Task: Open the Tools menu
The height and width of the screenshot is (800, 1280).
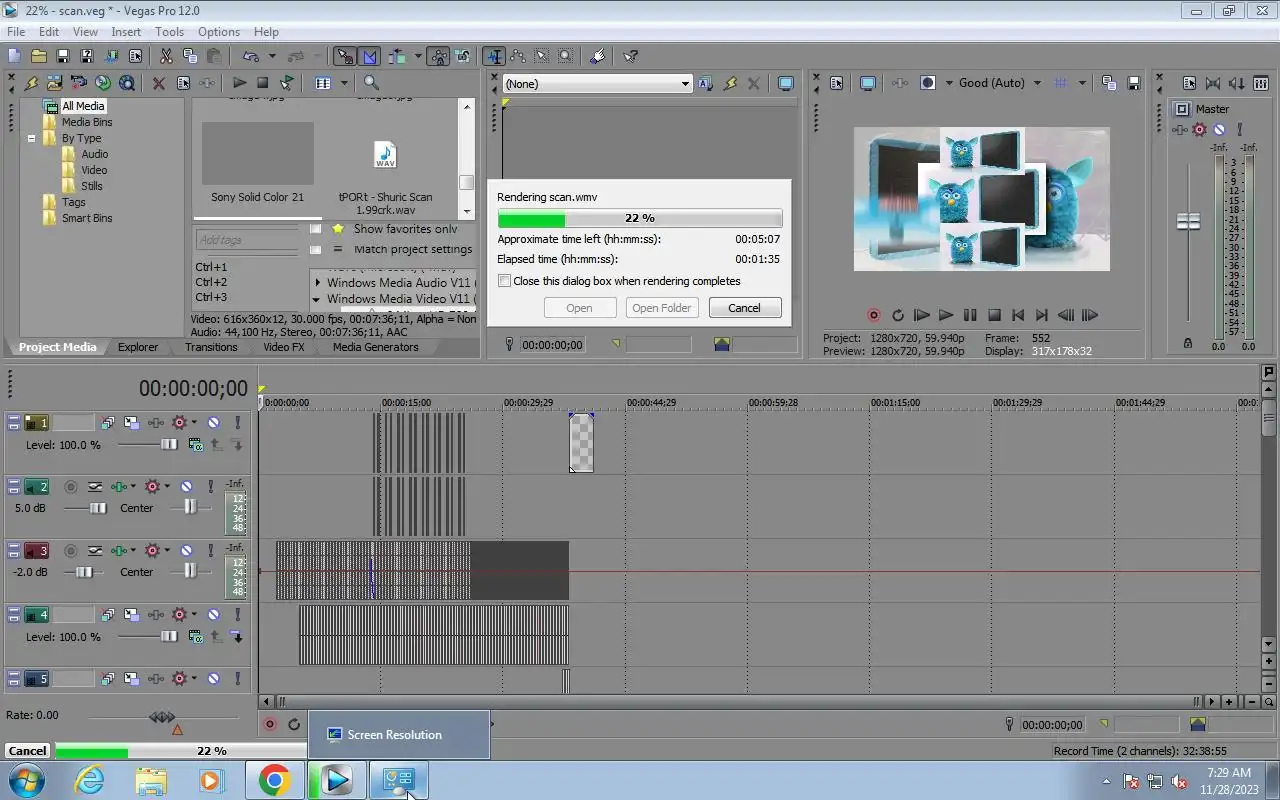Action: [169, 32]
